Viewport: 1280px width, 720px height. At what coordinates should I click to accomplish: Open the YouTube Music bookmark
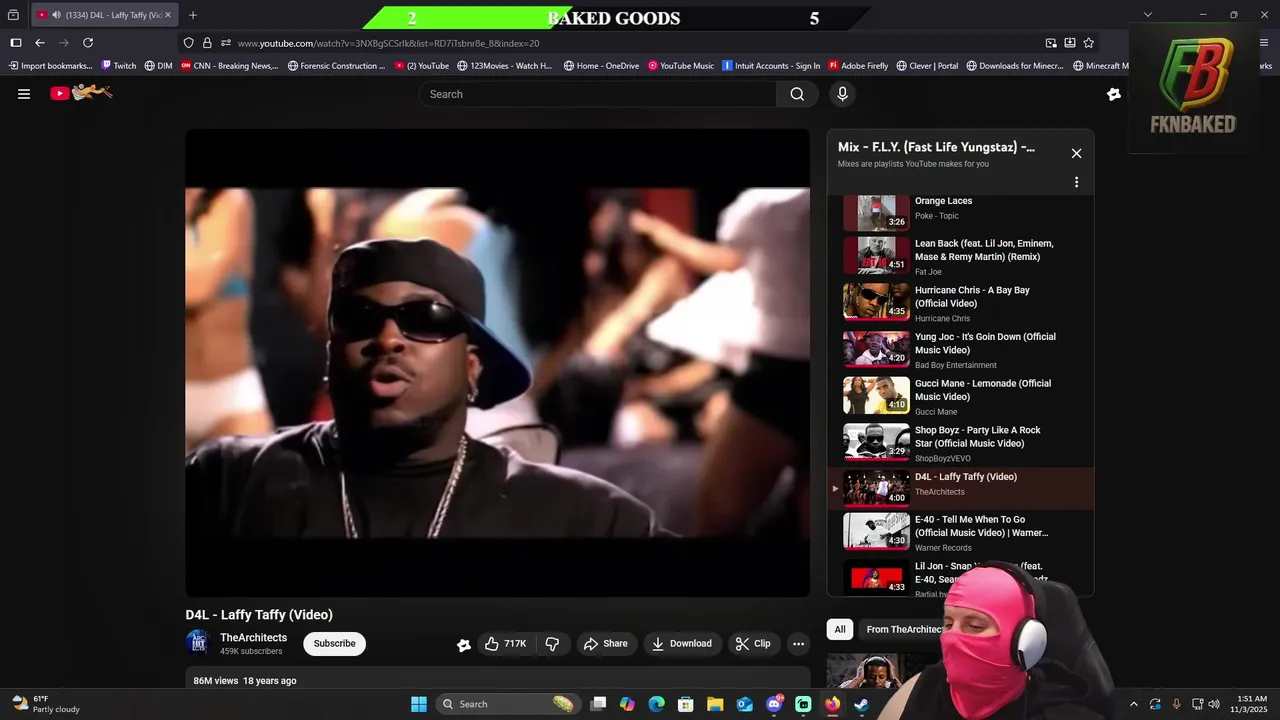(681, 66)
